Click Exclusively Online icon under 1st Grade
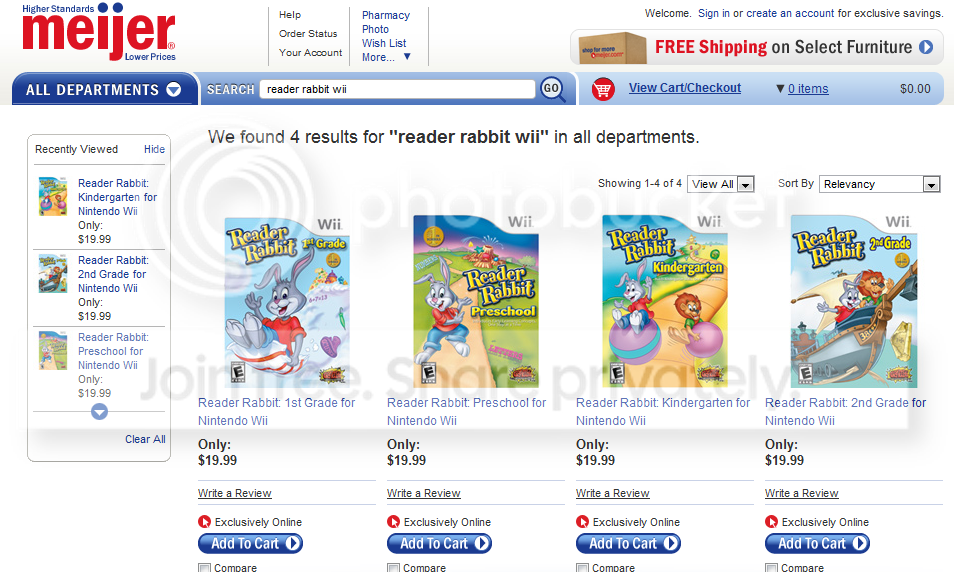The width and height of the screenshot is (954, 572). pyautogui.click(x=204, y=521)
